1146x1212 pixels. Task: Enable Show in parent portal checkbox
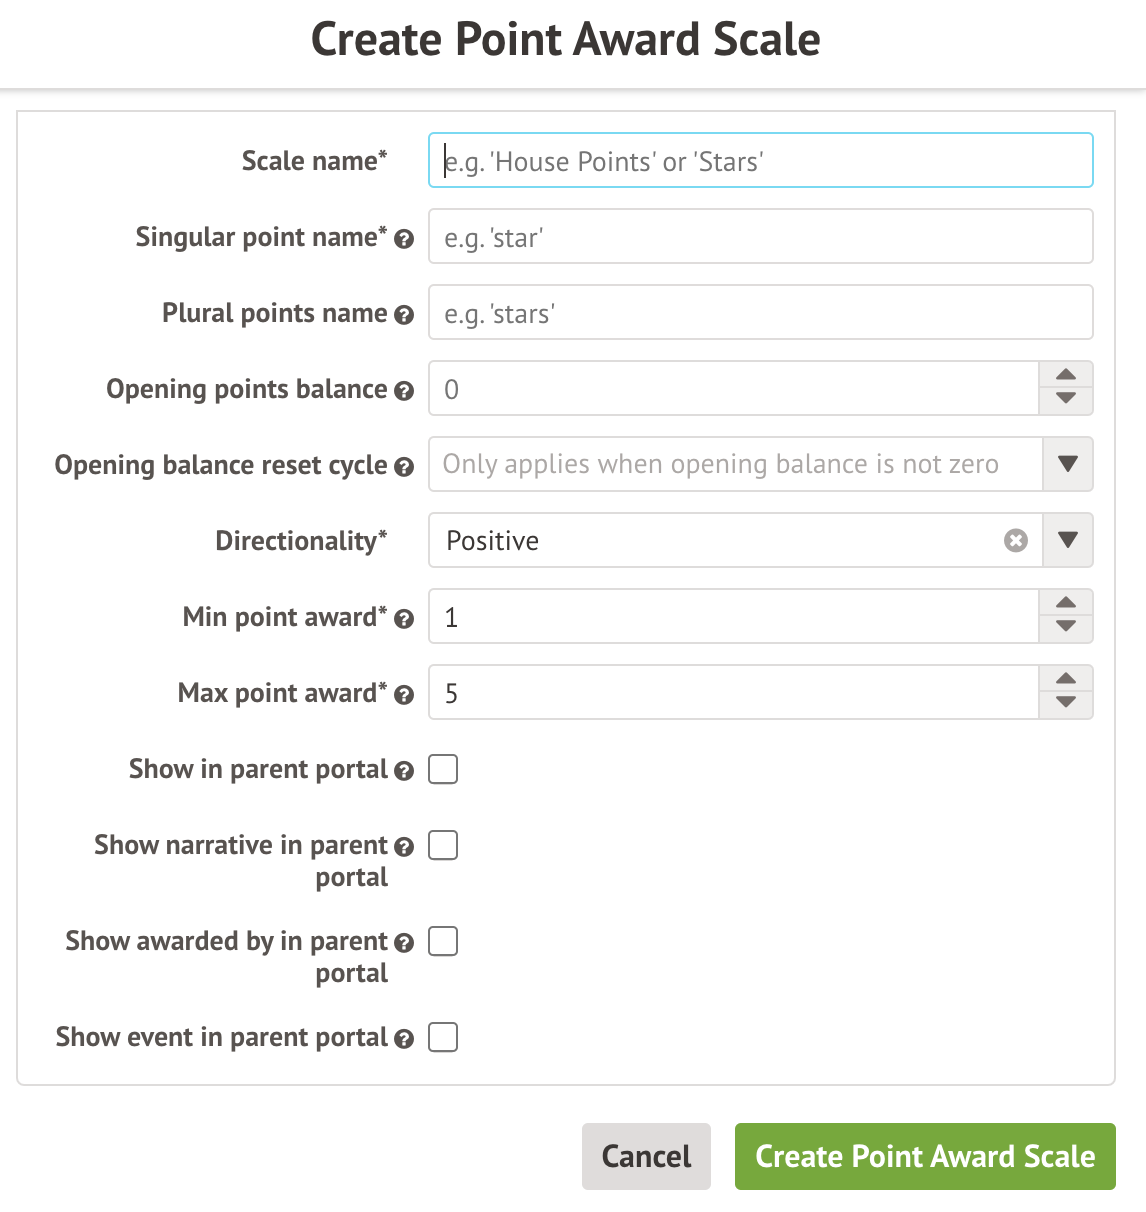[443, 769]
